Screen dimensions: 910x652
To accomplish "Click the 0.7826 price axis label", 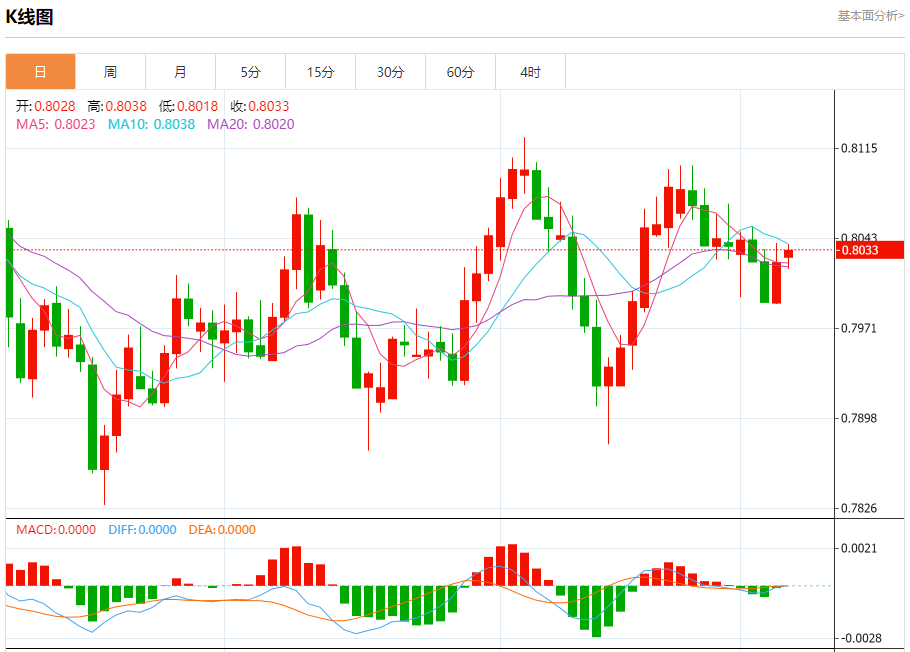I will pyautogui.click(x=859, y=508).
